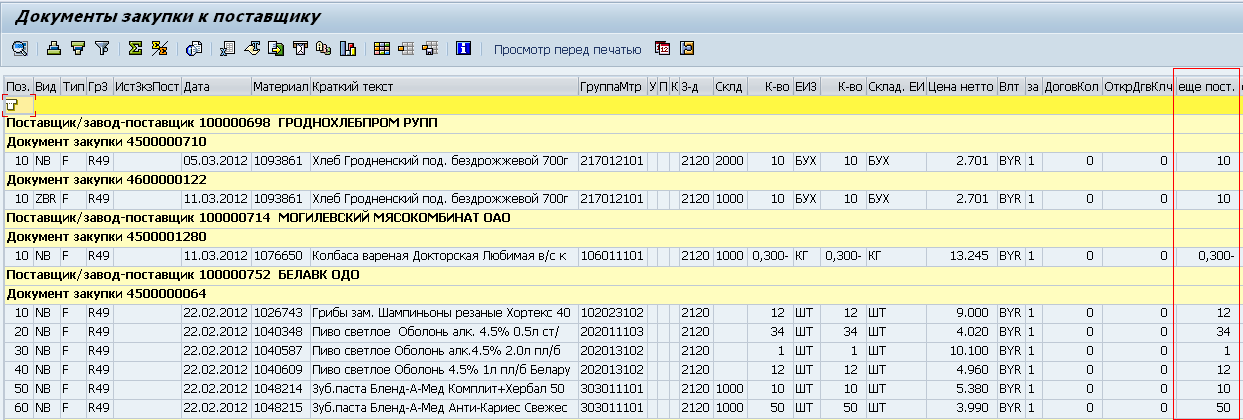Screen dimensions: 1243x420
Task: Click the Просмотр перед печатью button
Action: 567,49
